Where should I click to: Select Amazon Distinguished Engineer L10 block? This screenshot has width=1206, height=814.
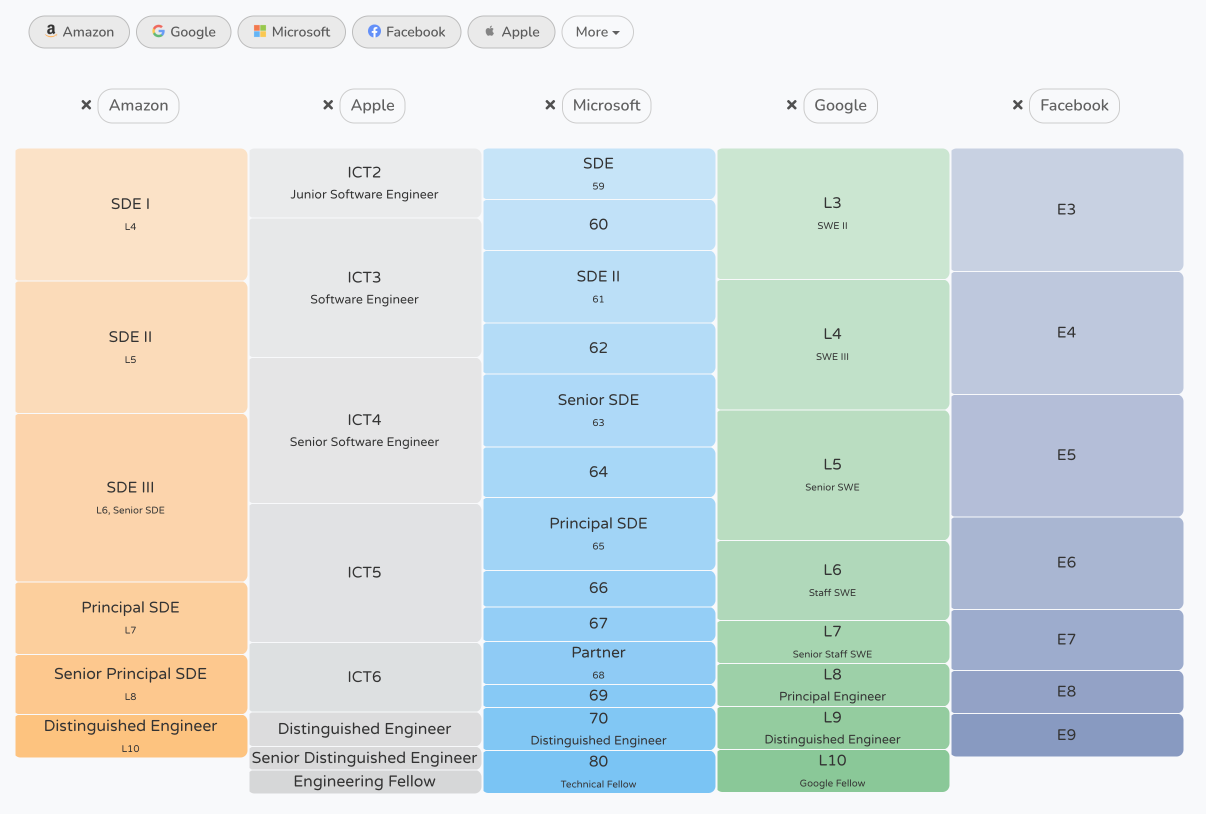(131, 736)
